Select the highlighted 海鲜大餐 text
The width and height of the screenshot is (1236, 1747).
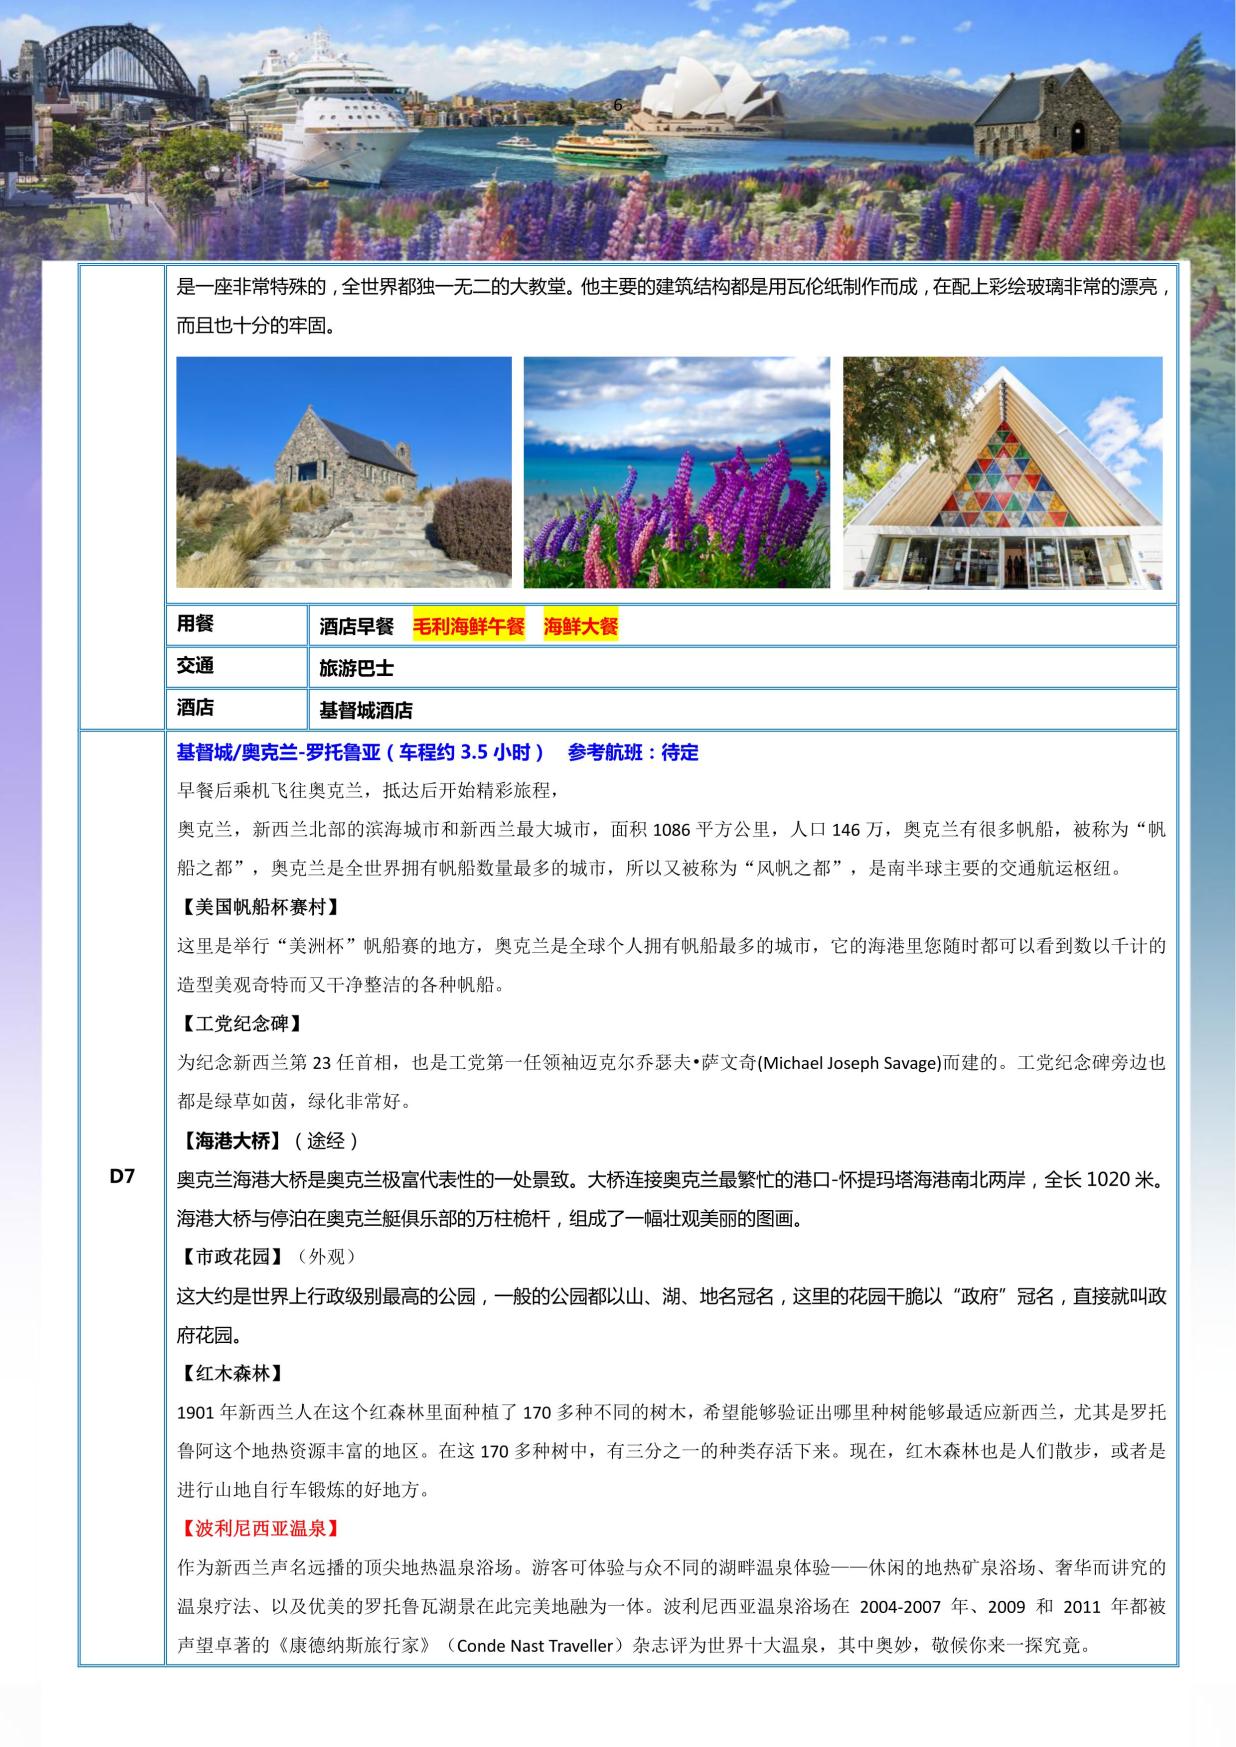(580, 627)
